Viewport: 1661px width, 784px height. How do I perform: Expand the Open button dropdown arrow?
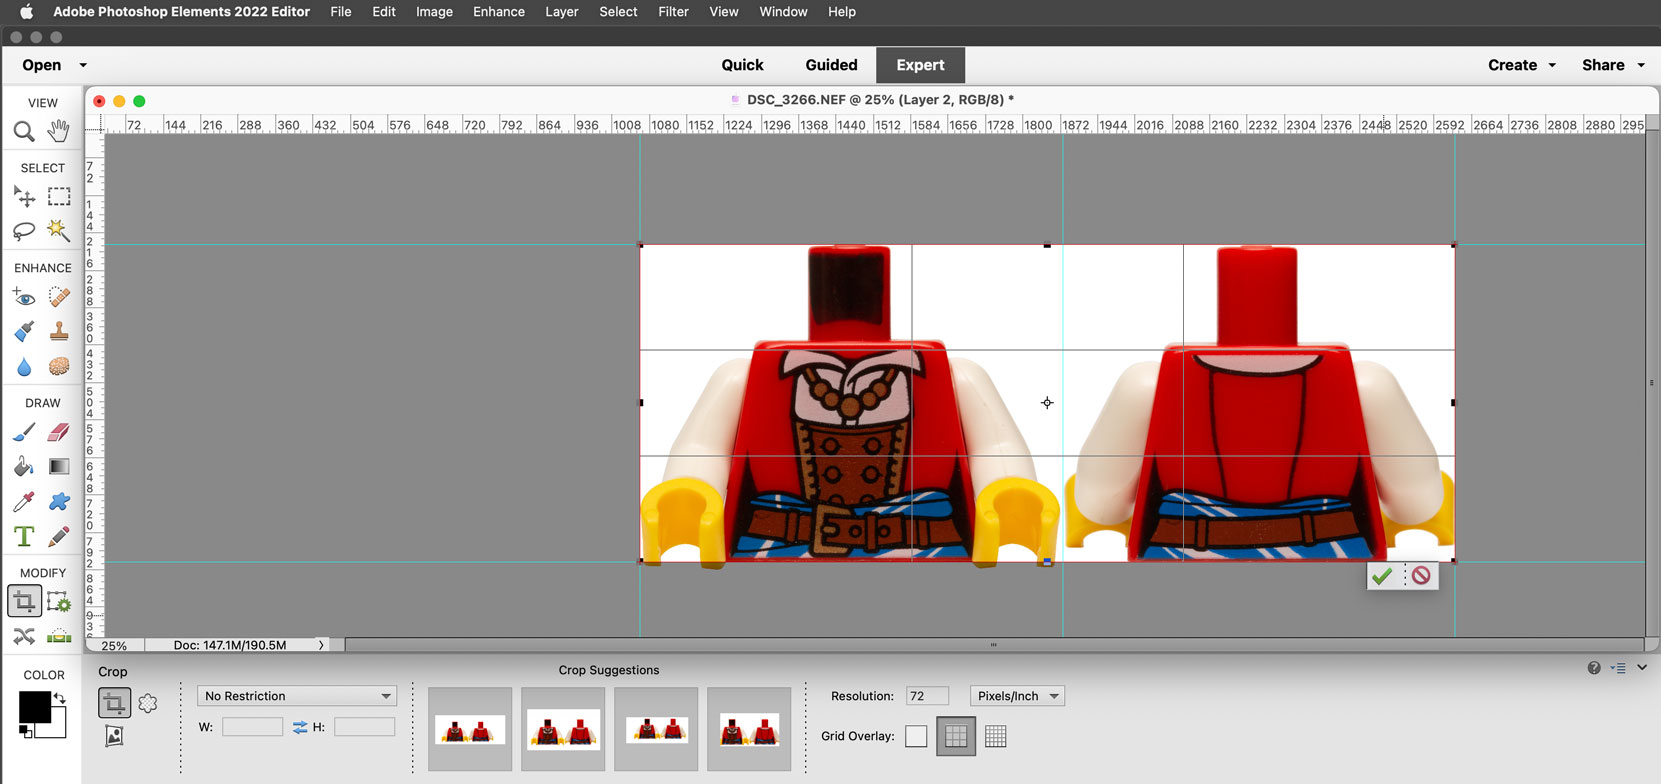pyautogui.click(x=83, y=66)
